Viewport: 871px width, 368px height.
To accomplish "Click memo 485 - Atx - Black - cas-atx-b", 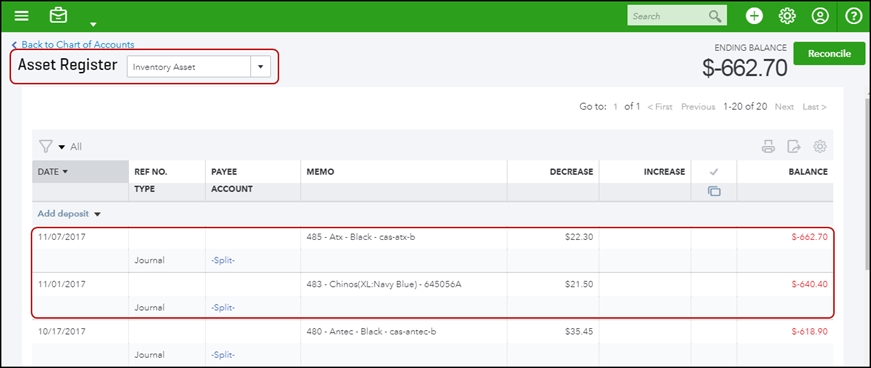I will [x=361, y=237].
